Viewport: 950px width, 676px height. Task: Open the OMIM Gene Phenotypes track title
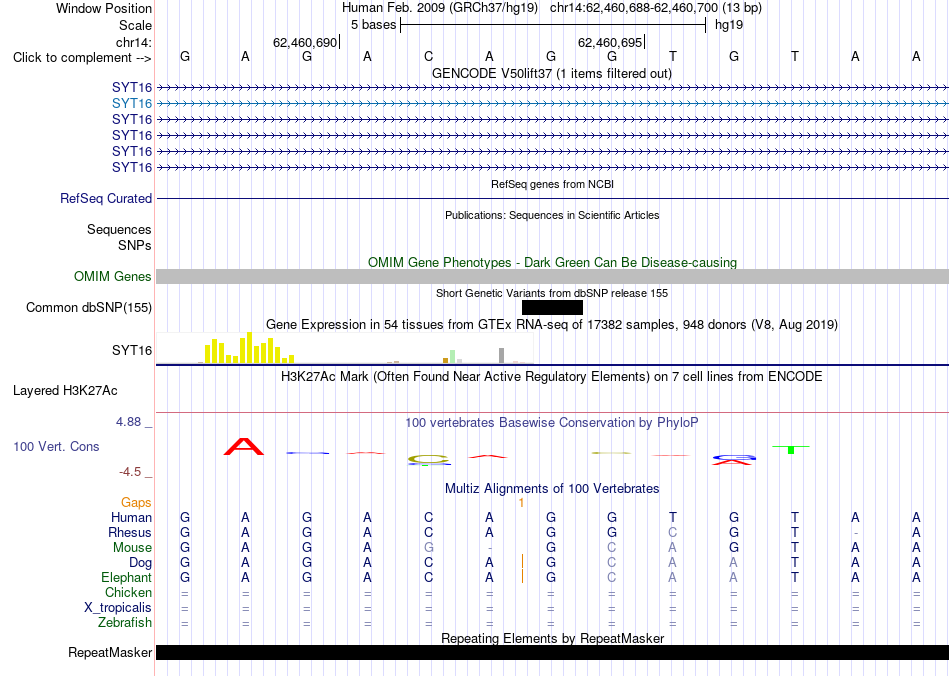point(552,262)
